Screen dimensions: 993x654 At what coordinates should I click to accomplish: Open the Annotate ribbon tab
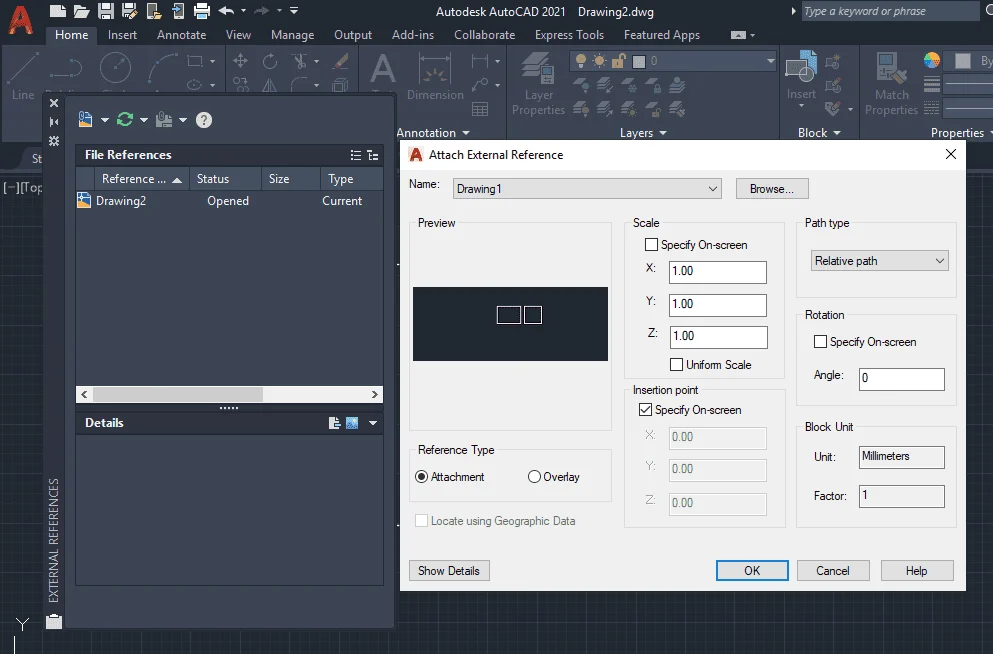click(182, 35)
